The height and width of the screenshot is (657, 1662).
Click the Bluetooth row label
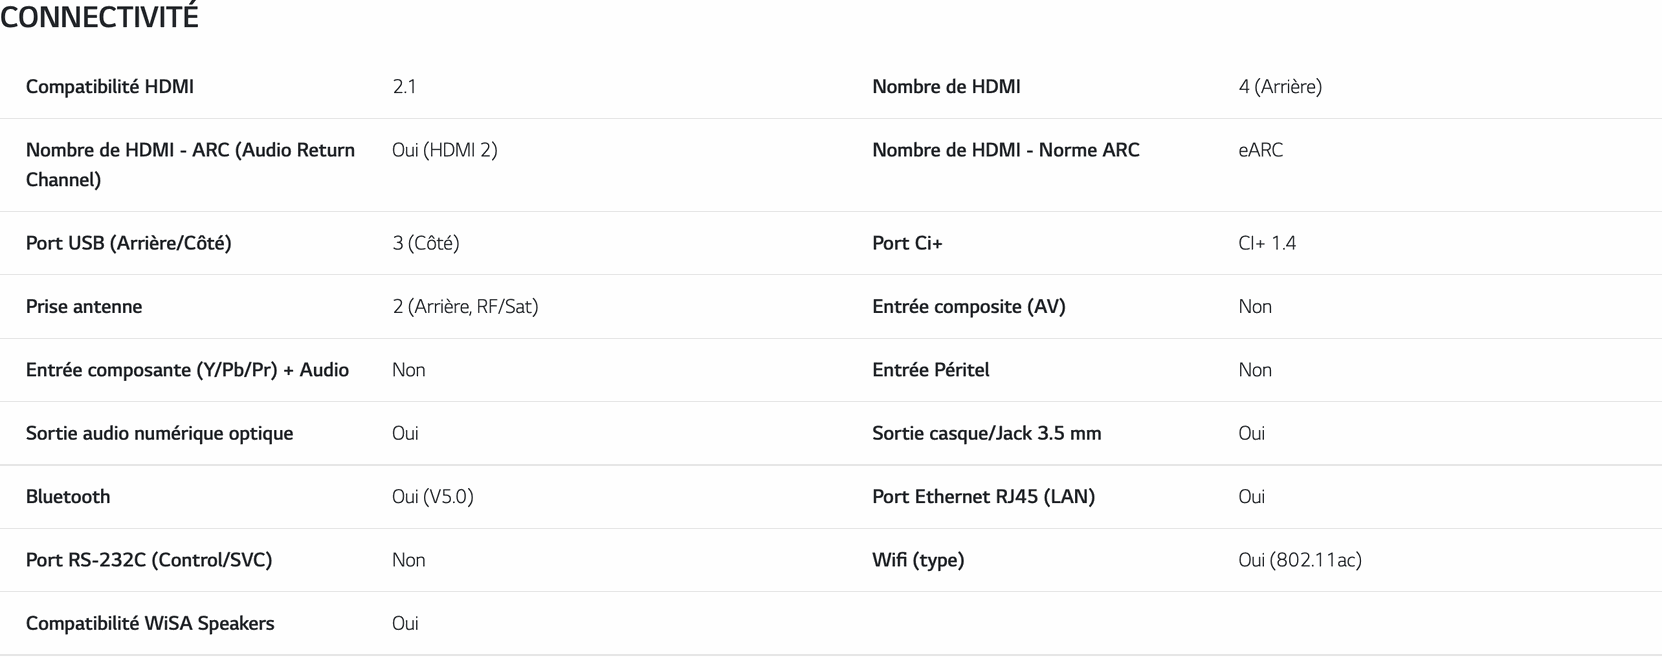pos(68,497)
